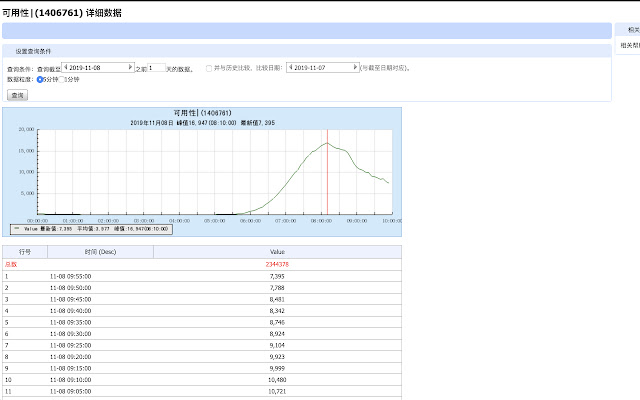640x400 pixels.
Task: Click the value 9,999 in row 9
Action: click(277, 368)
